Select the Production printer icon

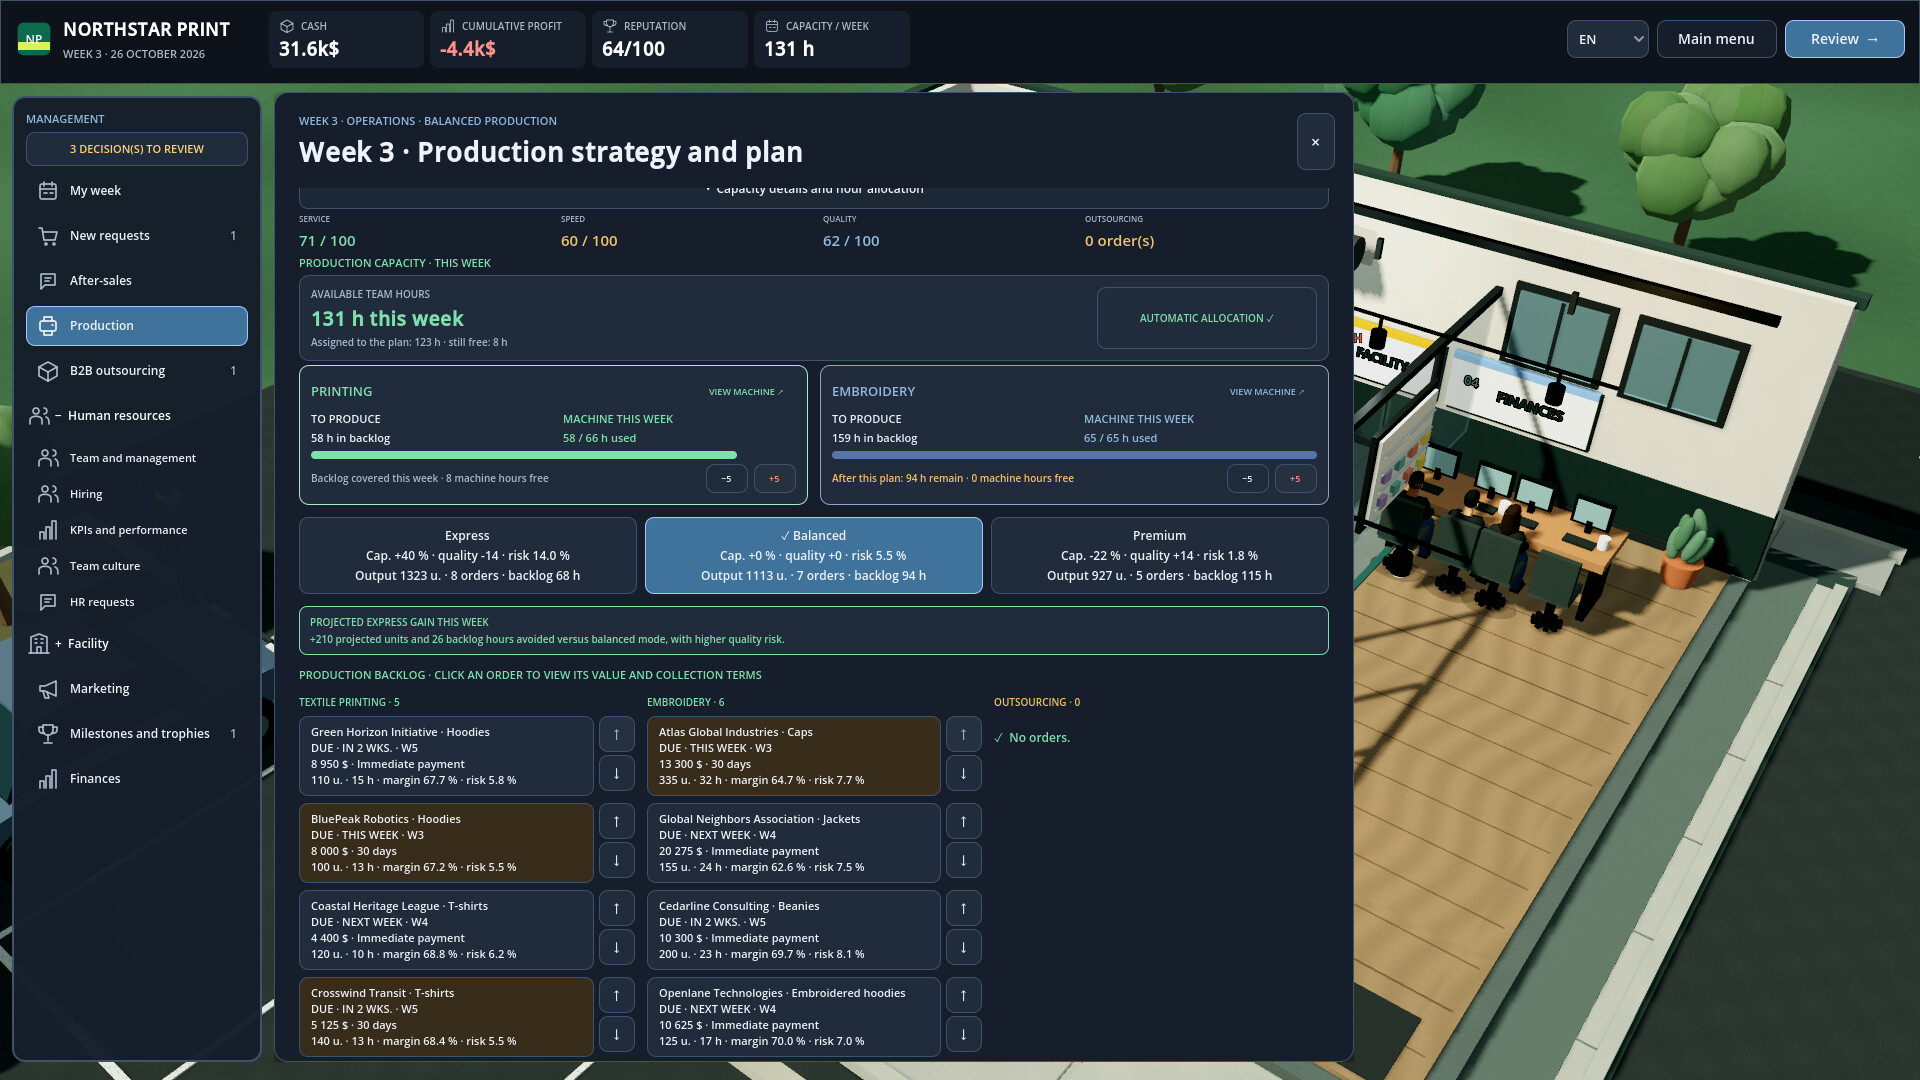pyautogui.click(x=48, y=326)
